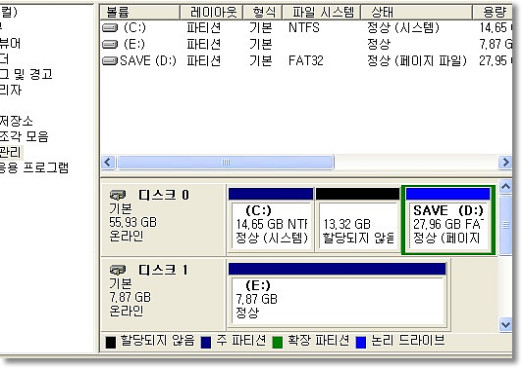
Task: Click the horizontal scrollbar thumb in volume list
Action: click(x=226, y=163)
